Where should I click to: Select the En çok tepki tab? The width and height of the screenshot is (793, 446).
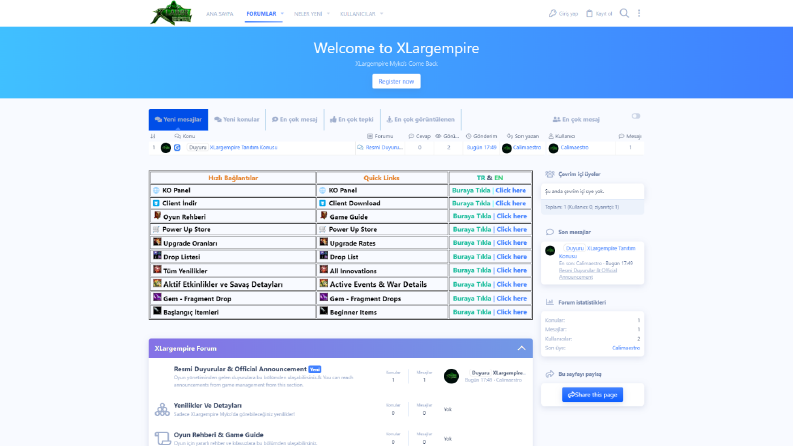pos(351,119)
